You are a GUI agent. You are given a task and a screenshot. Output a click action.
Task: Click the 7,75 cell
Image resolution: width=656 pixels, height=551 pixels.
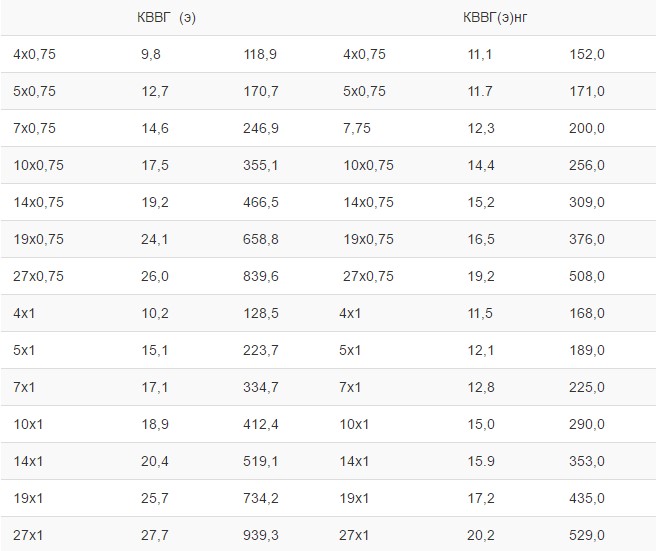(357, 129)
